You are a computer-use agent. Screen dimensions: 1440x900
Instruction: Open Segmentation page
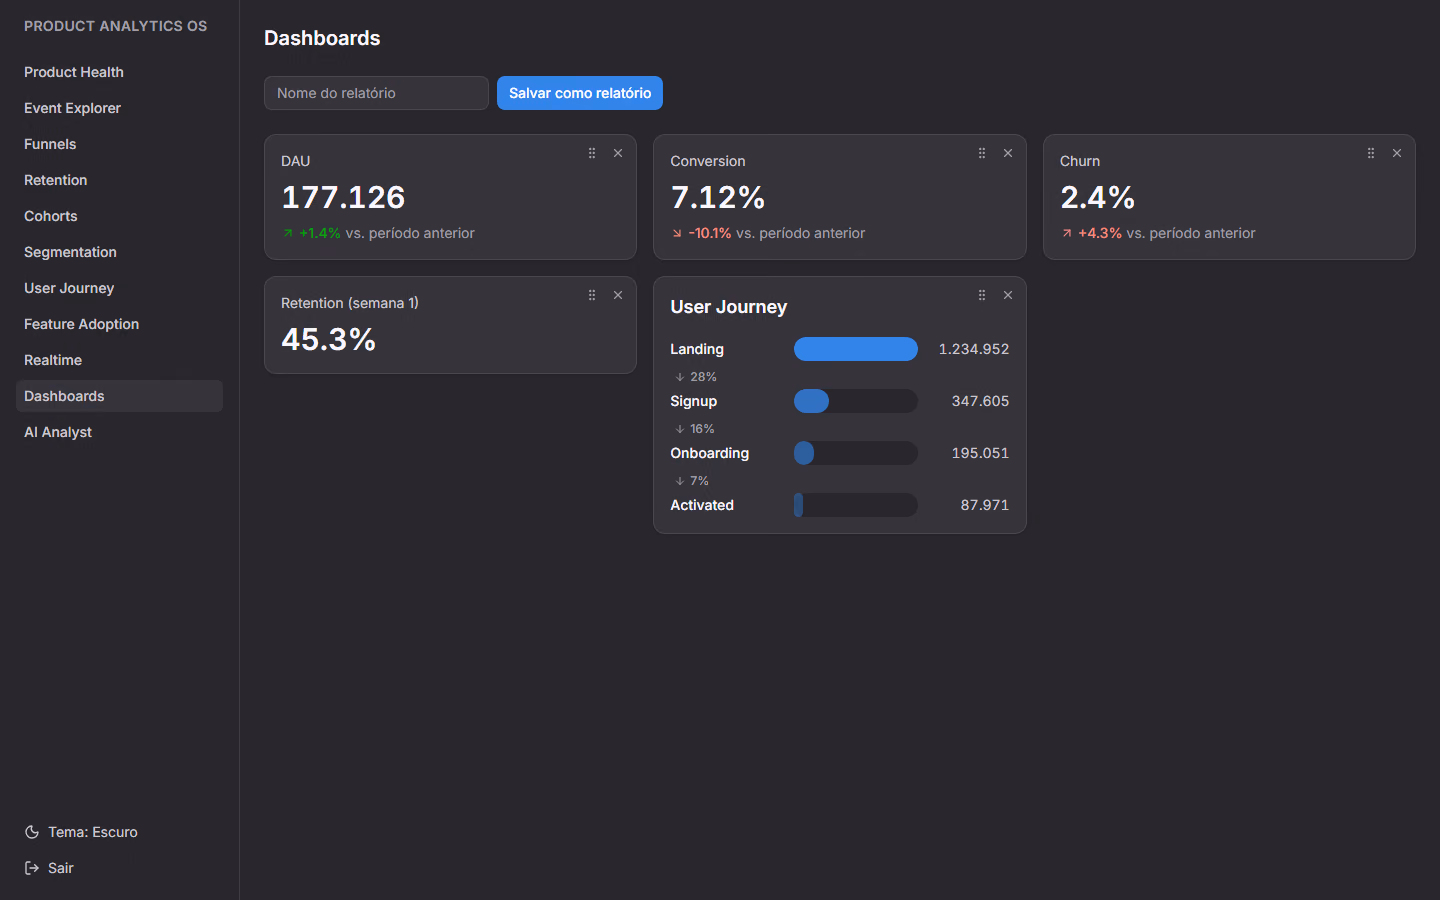(119, 252)
